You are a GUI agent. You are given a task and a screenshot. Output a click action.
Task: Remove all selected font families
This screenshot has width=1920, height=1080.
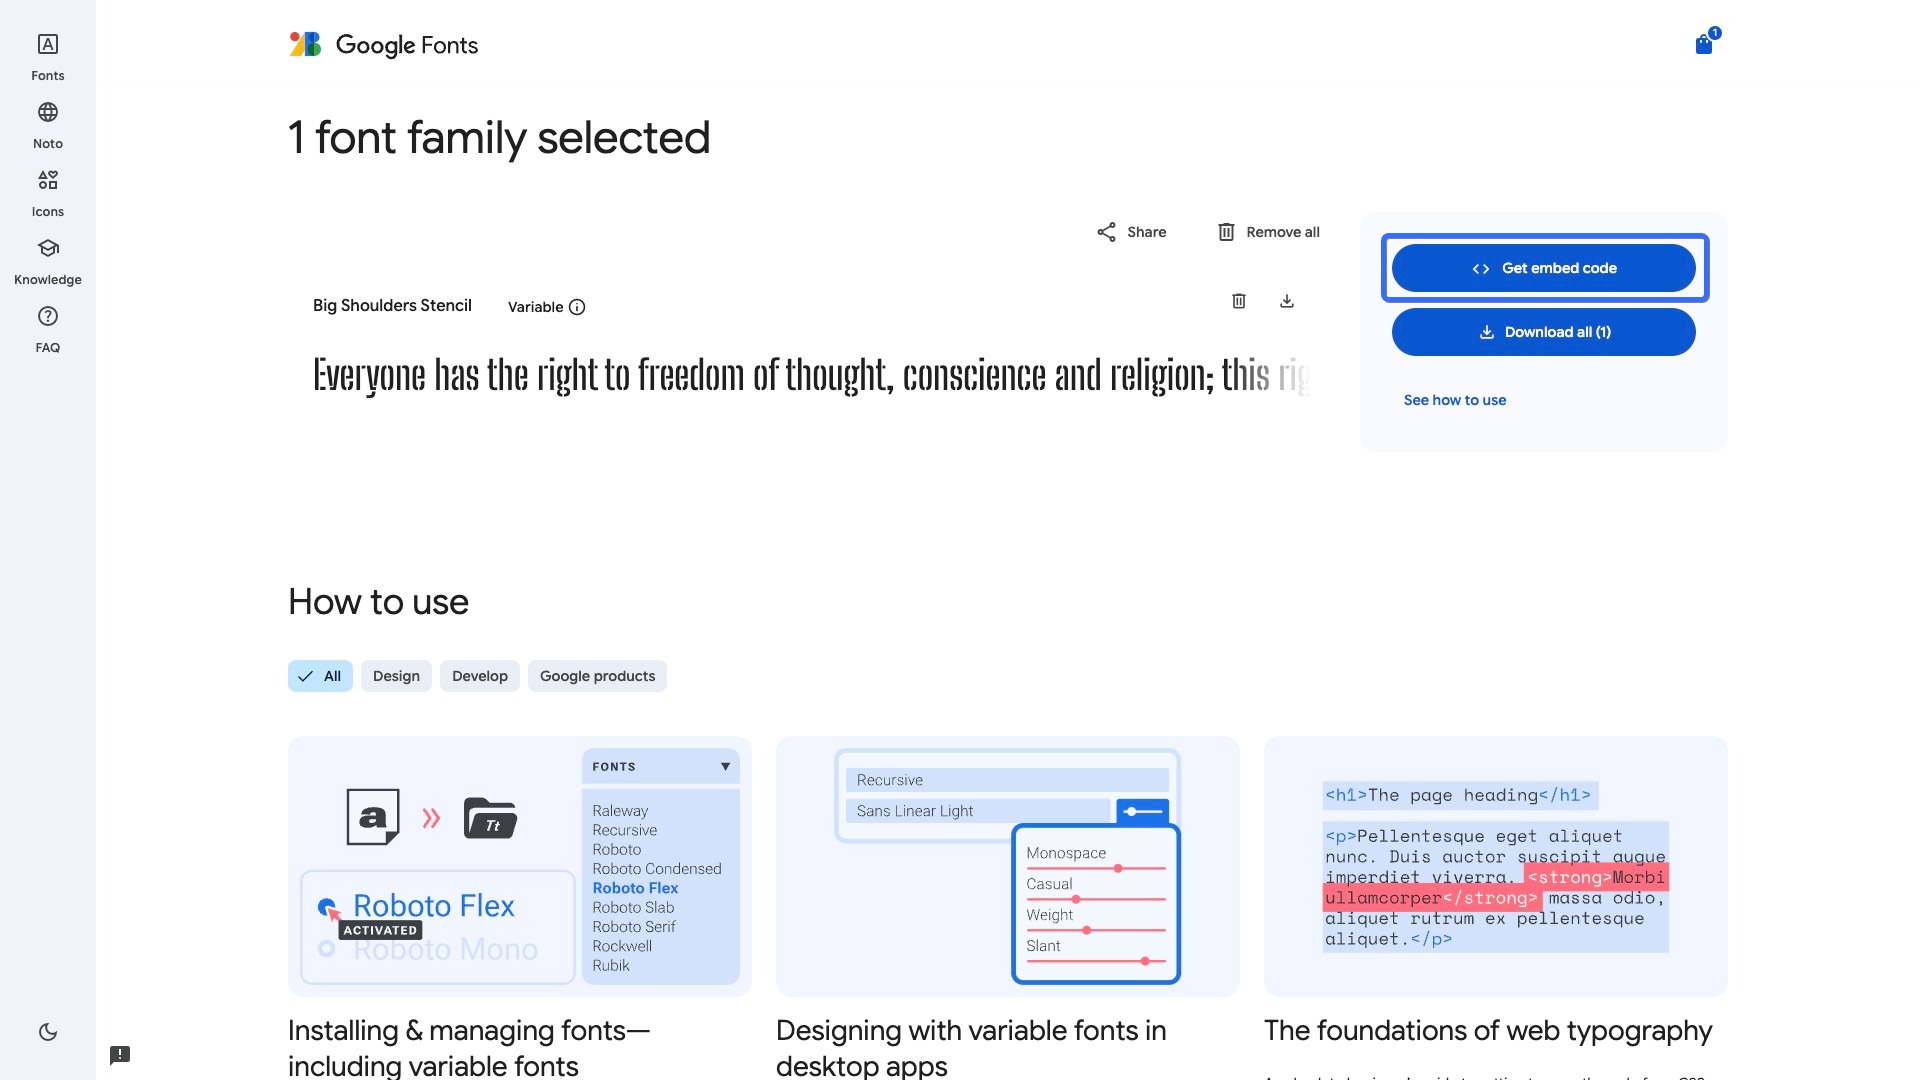point(1268,232)
